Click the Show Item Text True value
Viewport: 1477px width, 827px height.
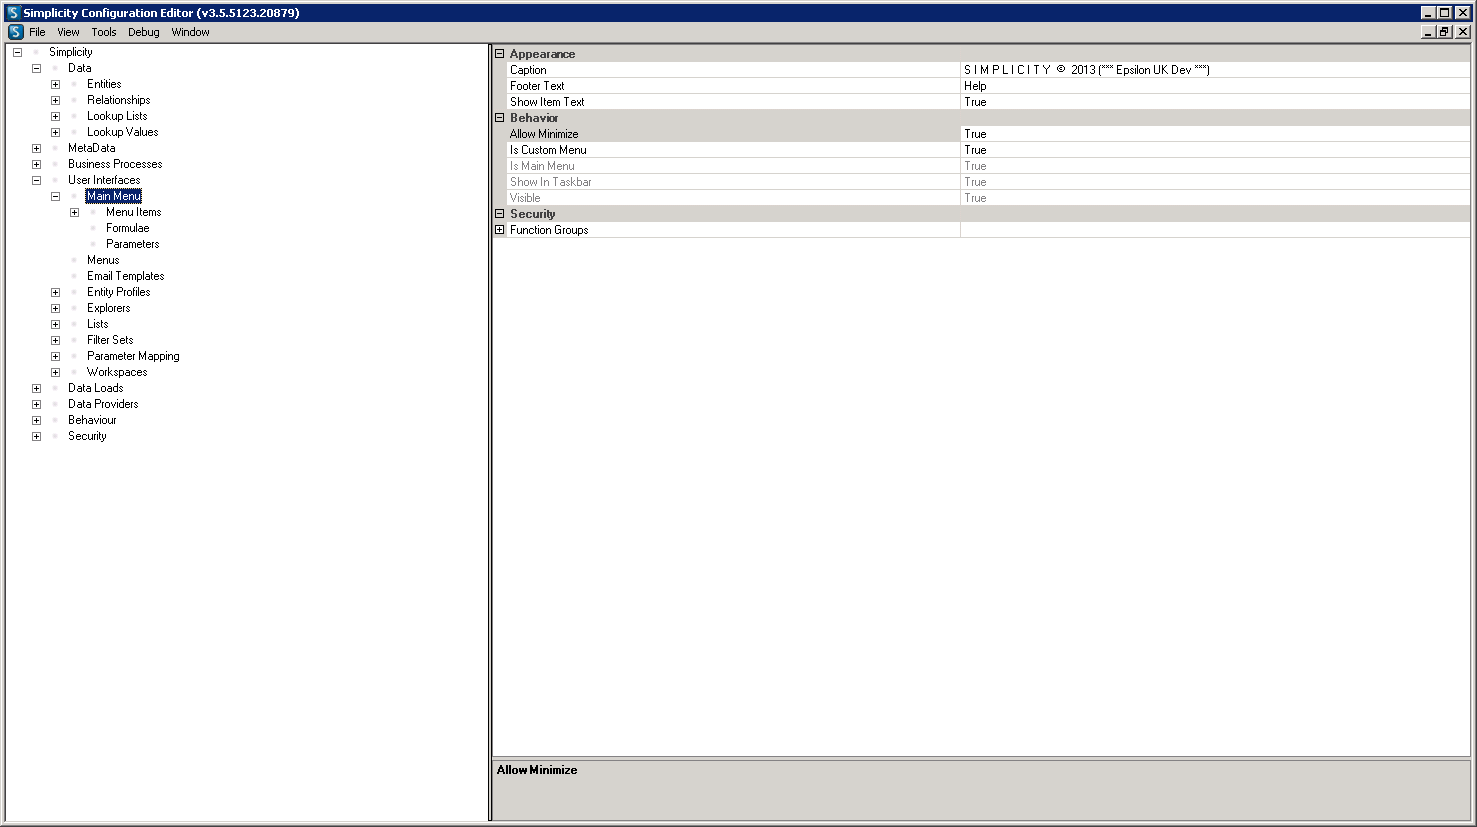click(1215, 102)
